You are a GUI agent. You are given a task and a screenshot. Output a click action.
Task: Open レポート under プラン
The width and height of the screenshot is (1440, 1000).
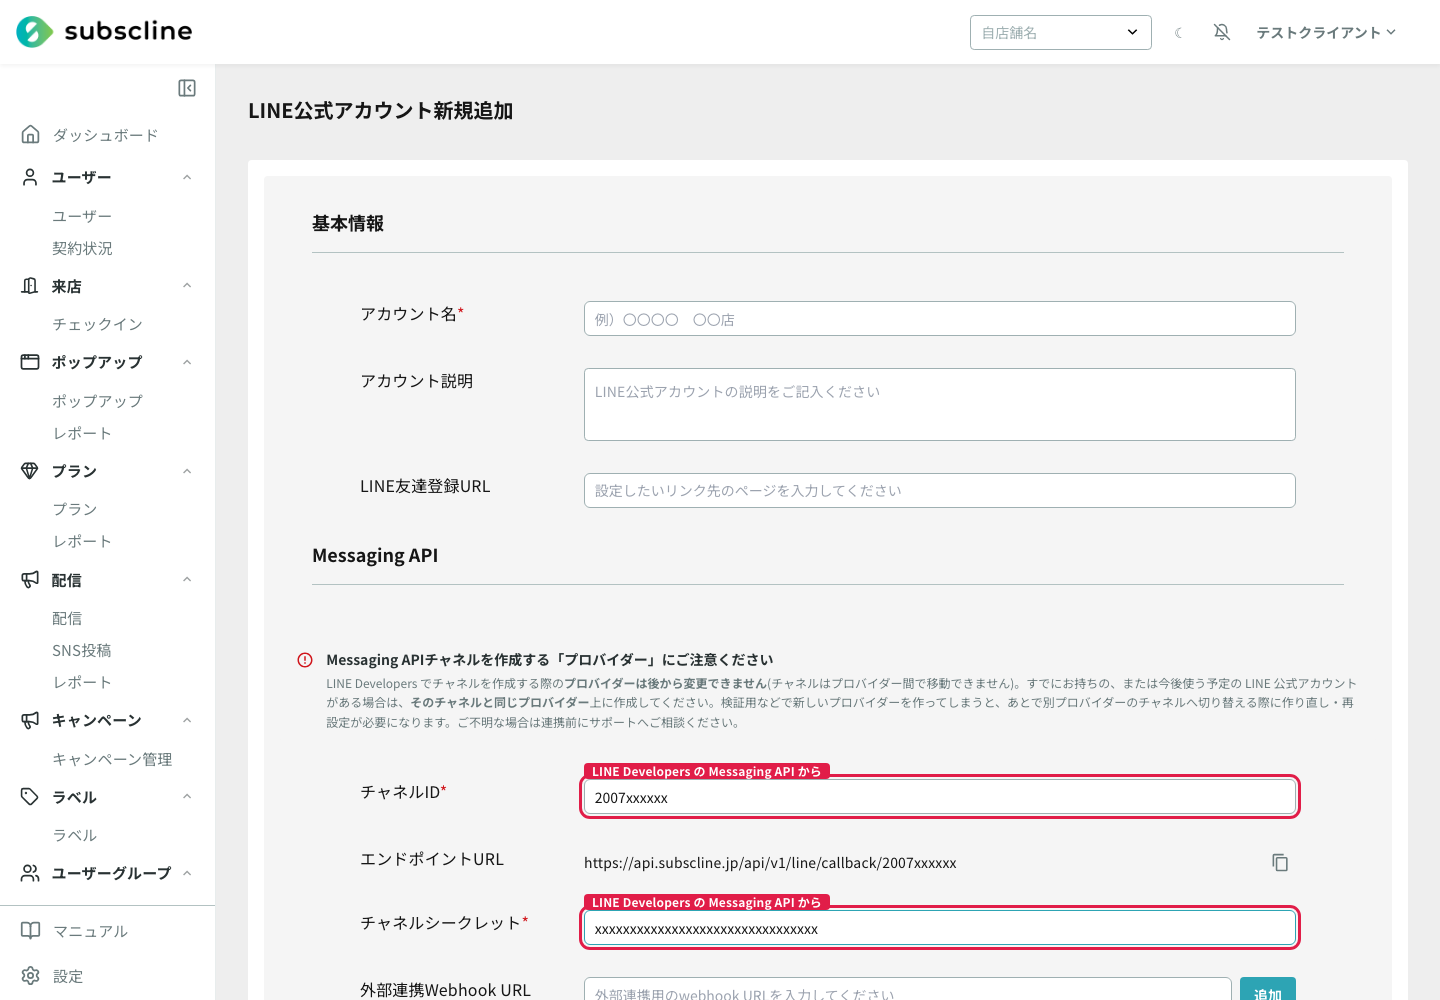click(82, 541)
